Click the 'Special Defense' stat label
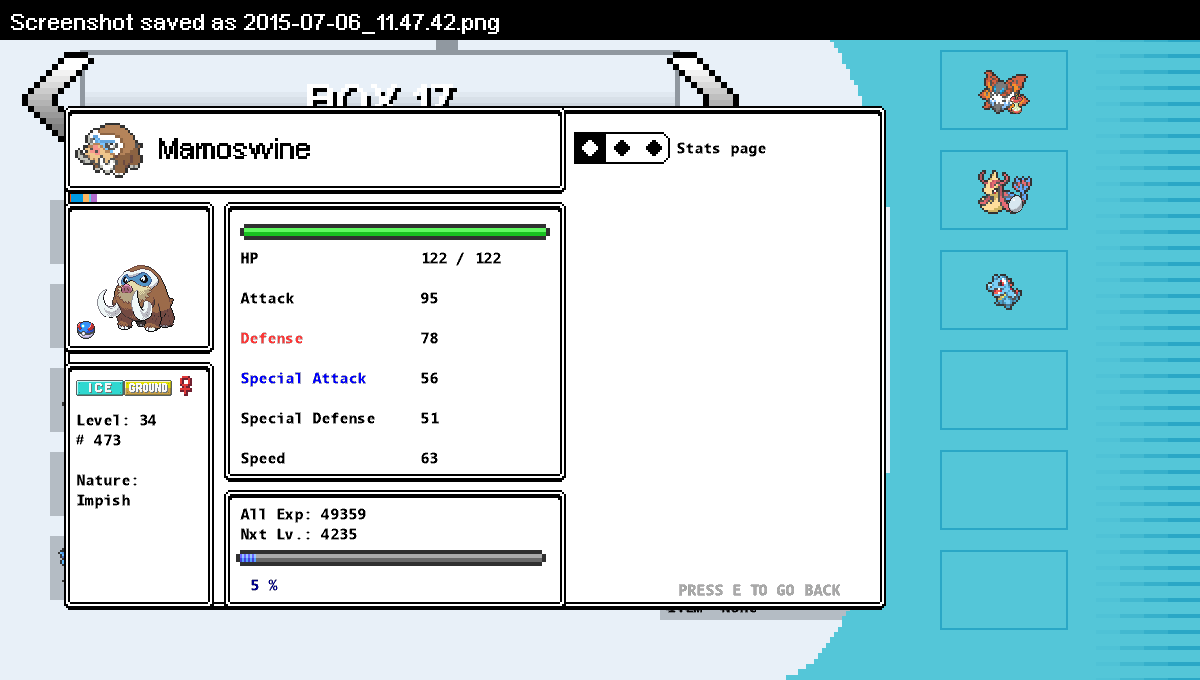Image resolution: width=1200 pixels, height=680 pixels. click(307, 418)
